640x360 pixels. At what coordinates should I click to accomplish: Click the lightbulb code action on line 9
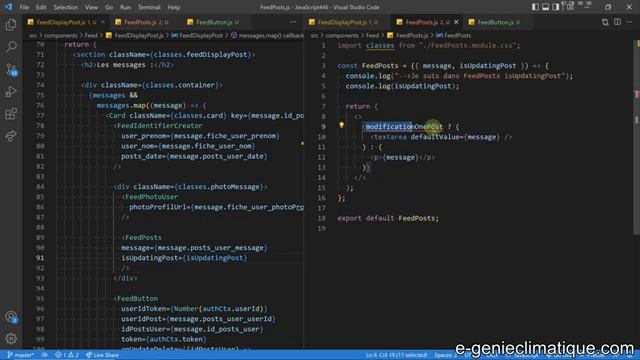tap(342, 126)
